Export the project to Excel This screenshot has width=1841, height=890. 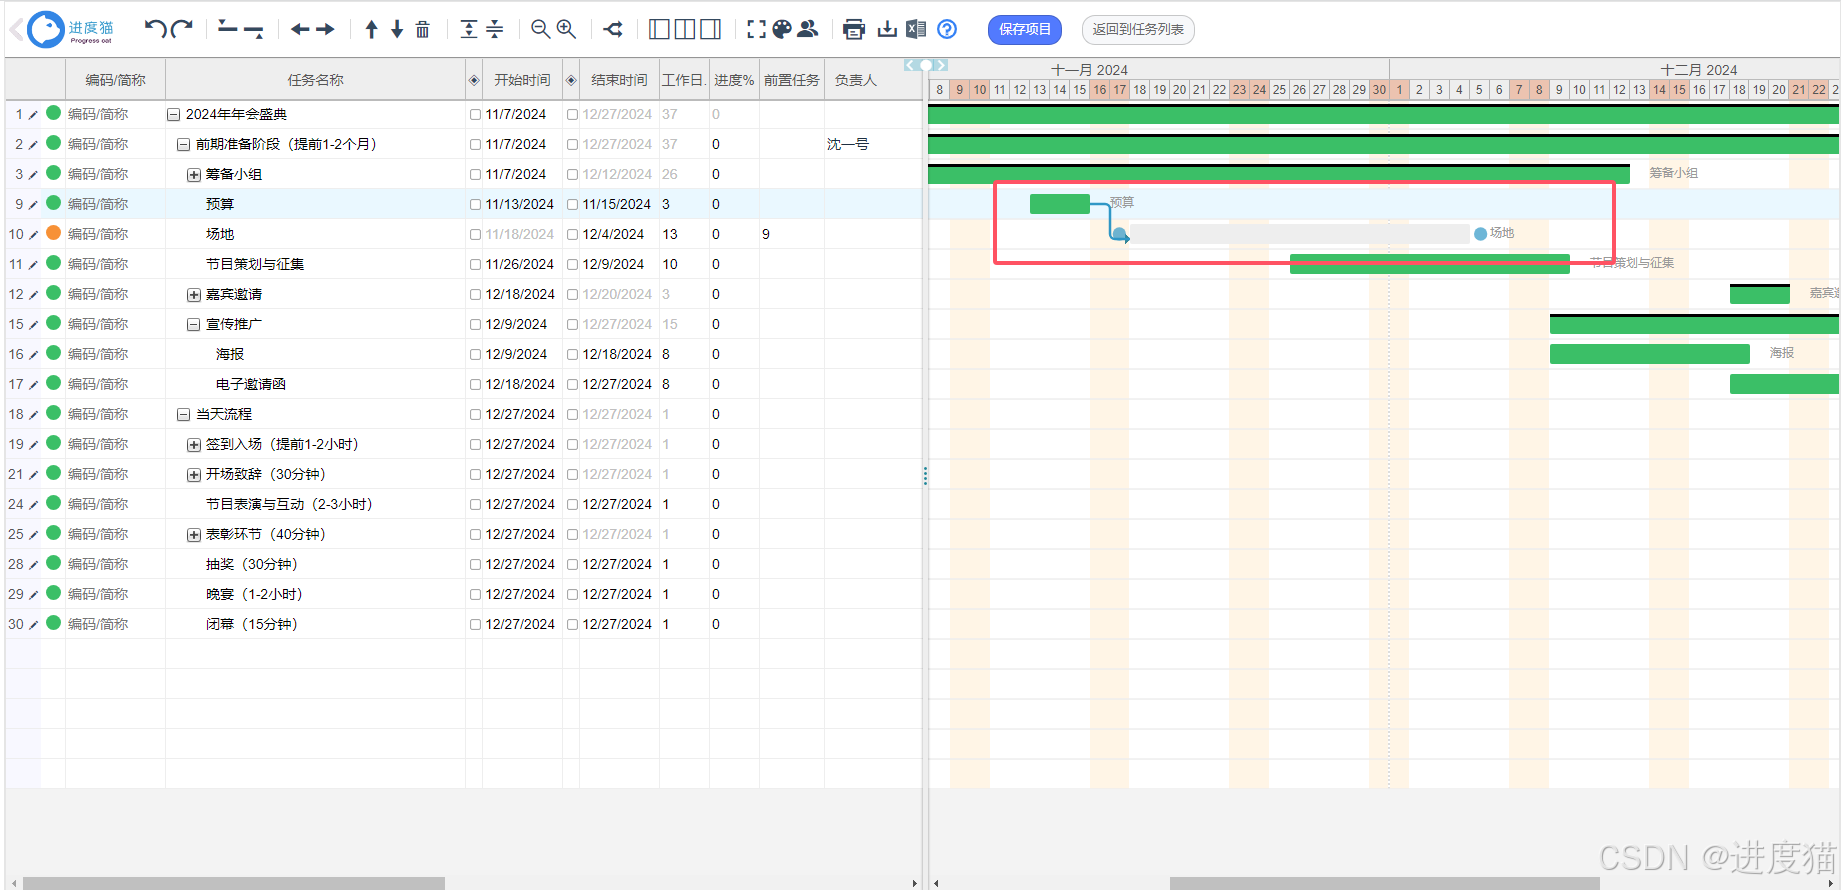[x=916, y=29]
